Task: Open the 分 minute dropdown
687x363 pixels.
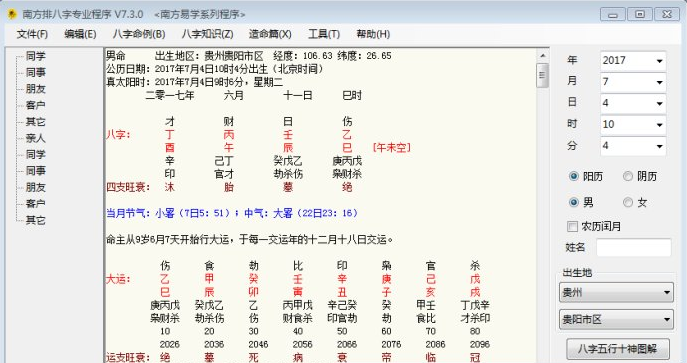Action: (x=659, y=146)
